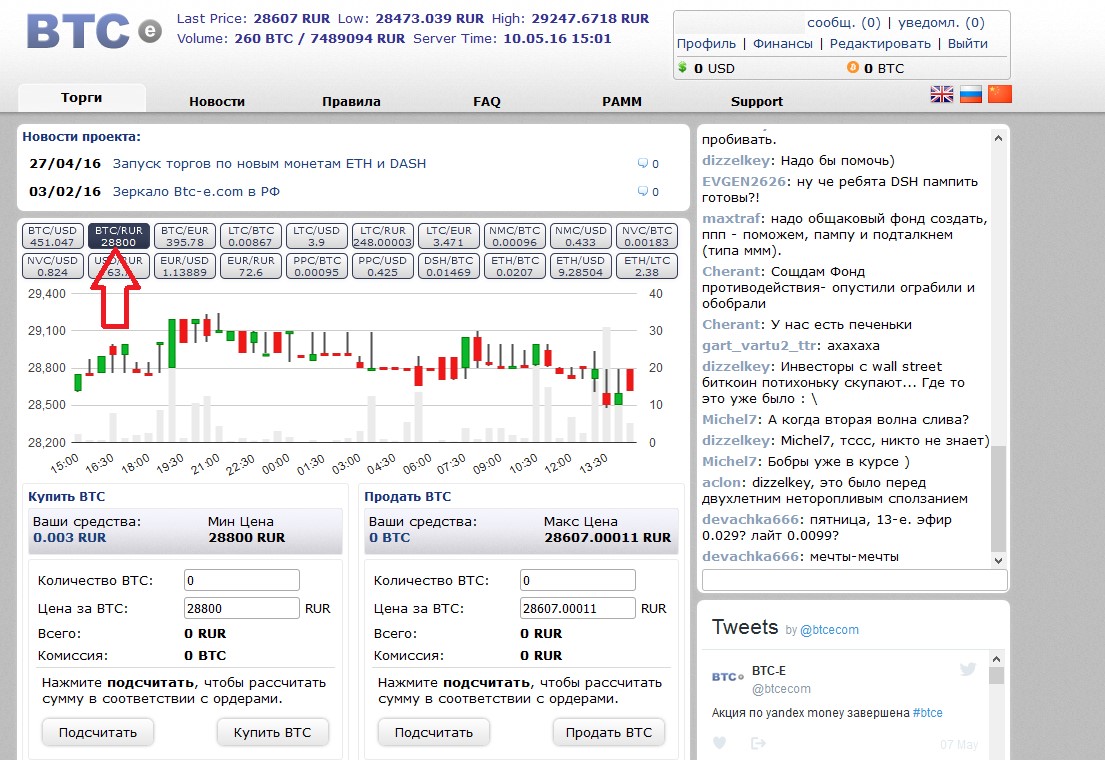
Task: Select the EUR/RUR pair
Action: (x=251, y=266)
